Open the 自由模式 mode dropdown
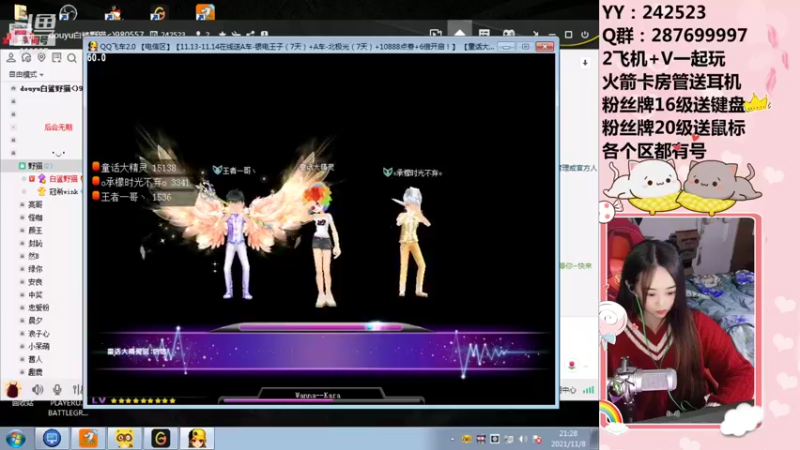 click(x=26, y=74)
